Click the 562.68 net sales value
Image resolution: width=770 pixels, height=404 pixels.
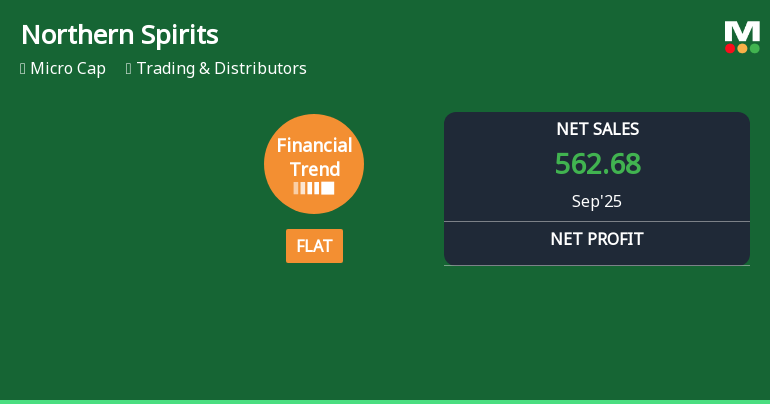(597, 164)
